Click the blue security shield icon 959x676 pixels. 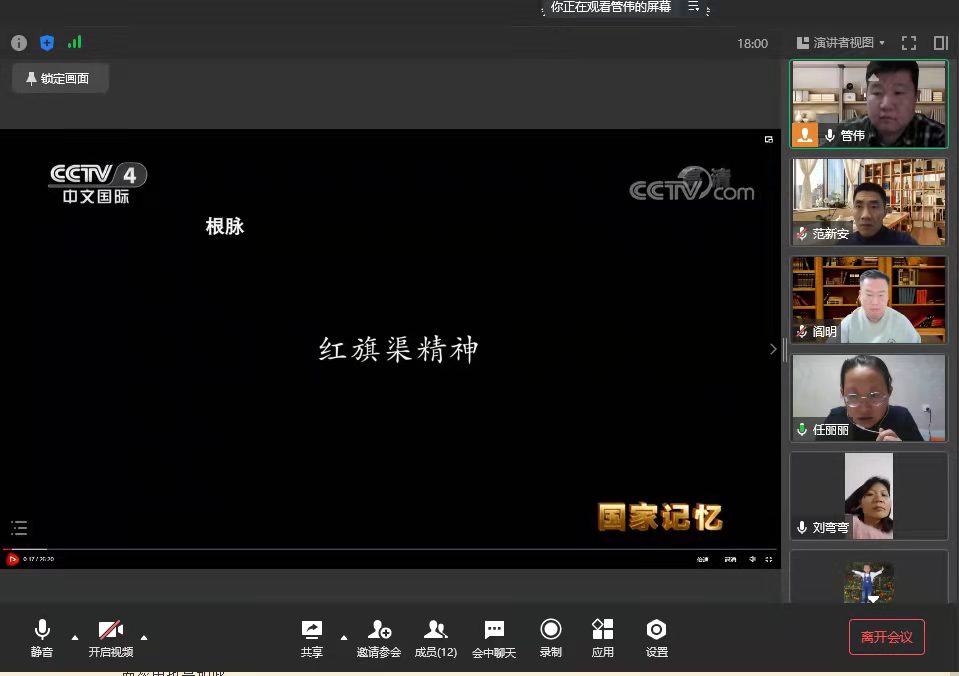coord(47,43)
